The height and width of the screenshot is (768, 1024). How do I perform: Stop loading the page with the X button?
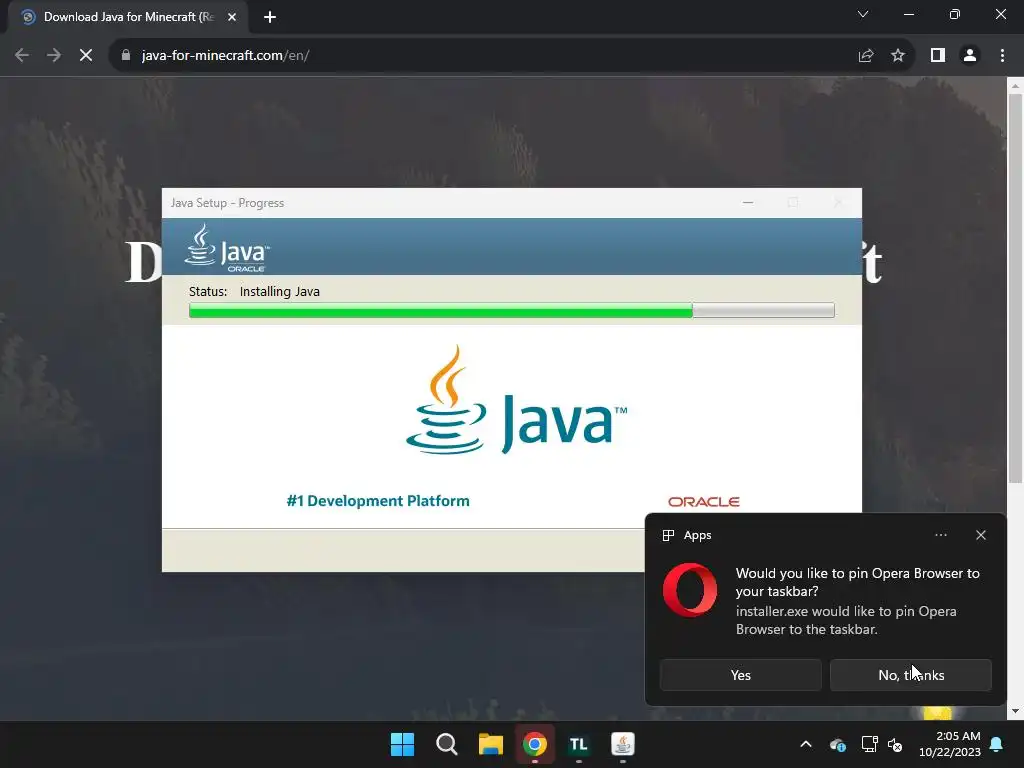(86, 56)
